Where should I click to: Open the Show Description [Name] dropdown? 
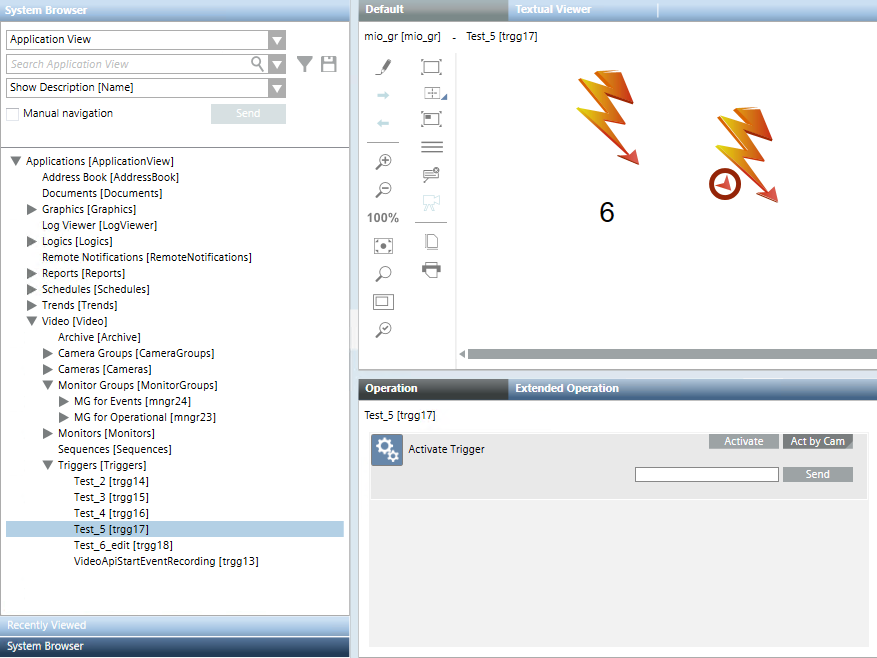click(x=276, y=87)
